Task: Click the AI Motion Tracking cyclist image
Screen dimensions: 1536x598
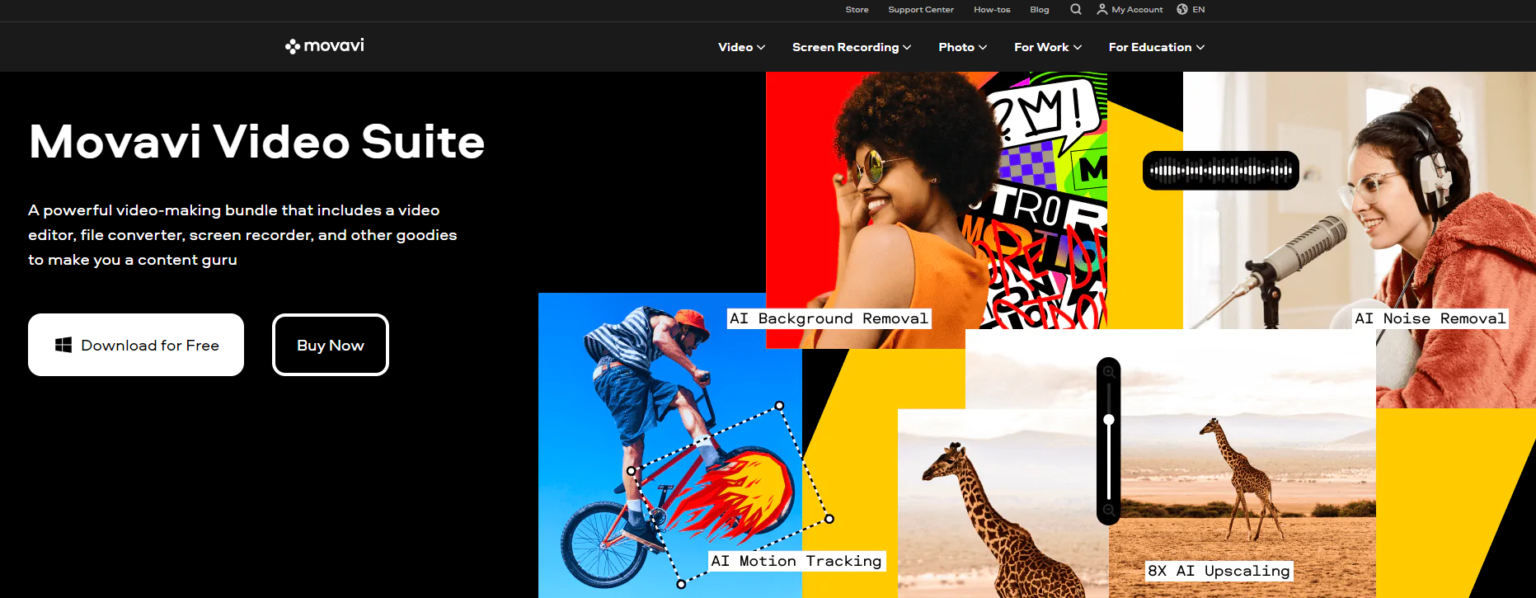Action: tap(670, 445)
